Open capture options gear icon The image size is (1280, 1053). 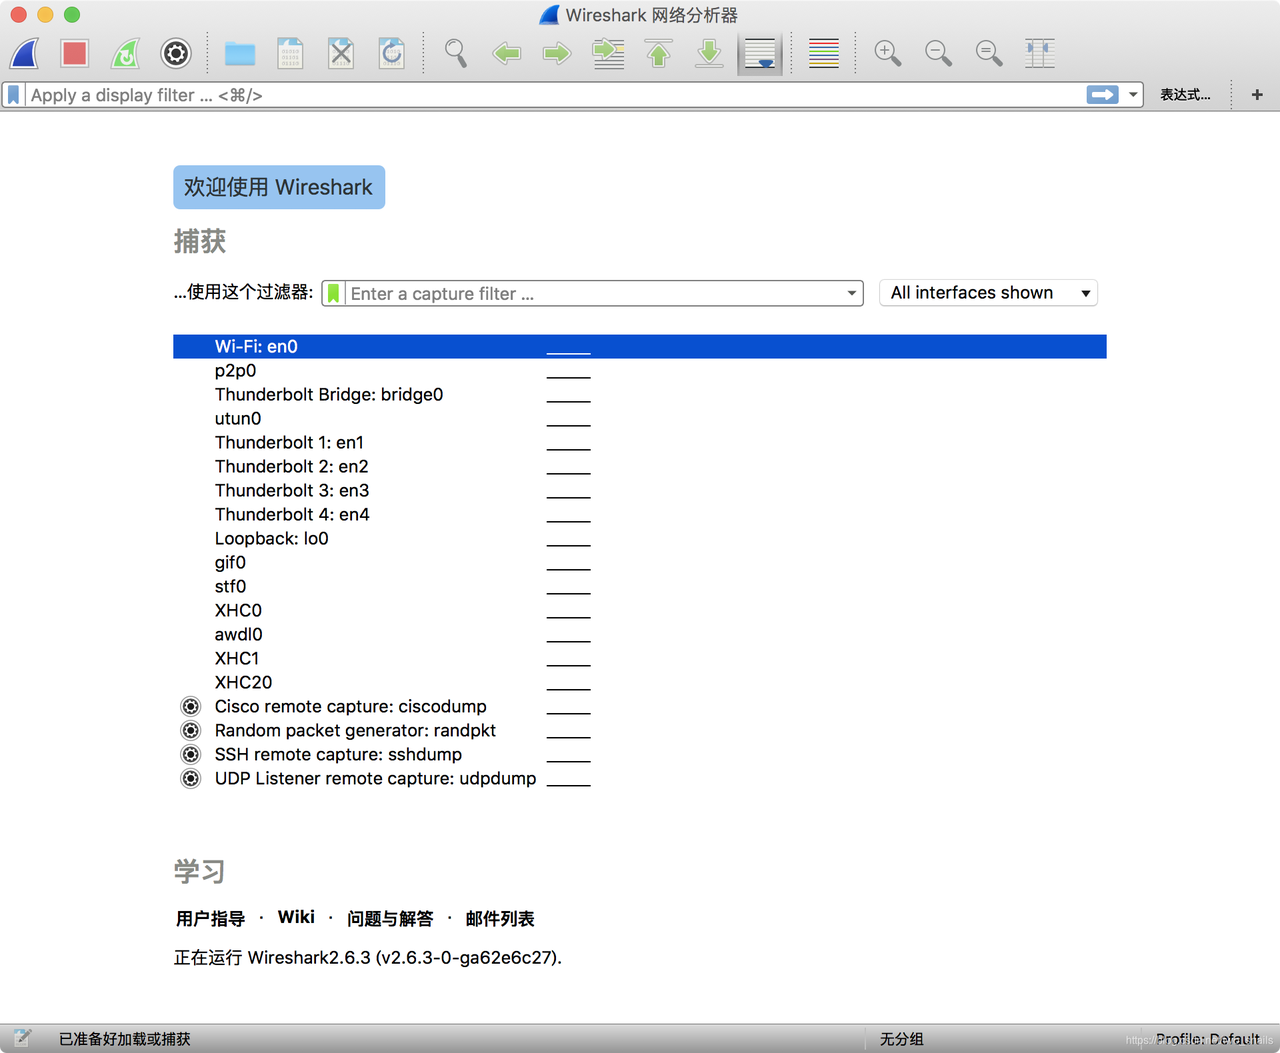pos(176,53)
